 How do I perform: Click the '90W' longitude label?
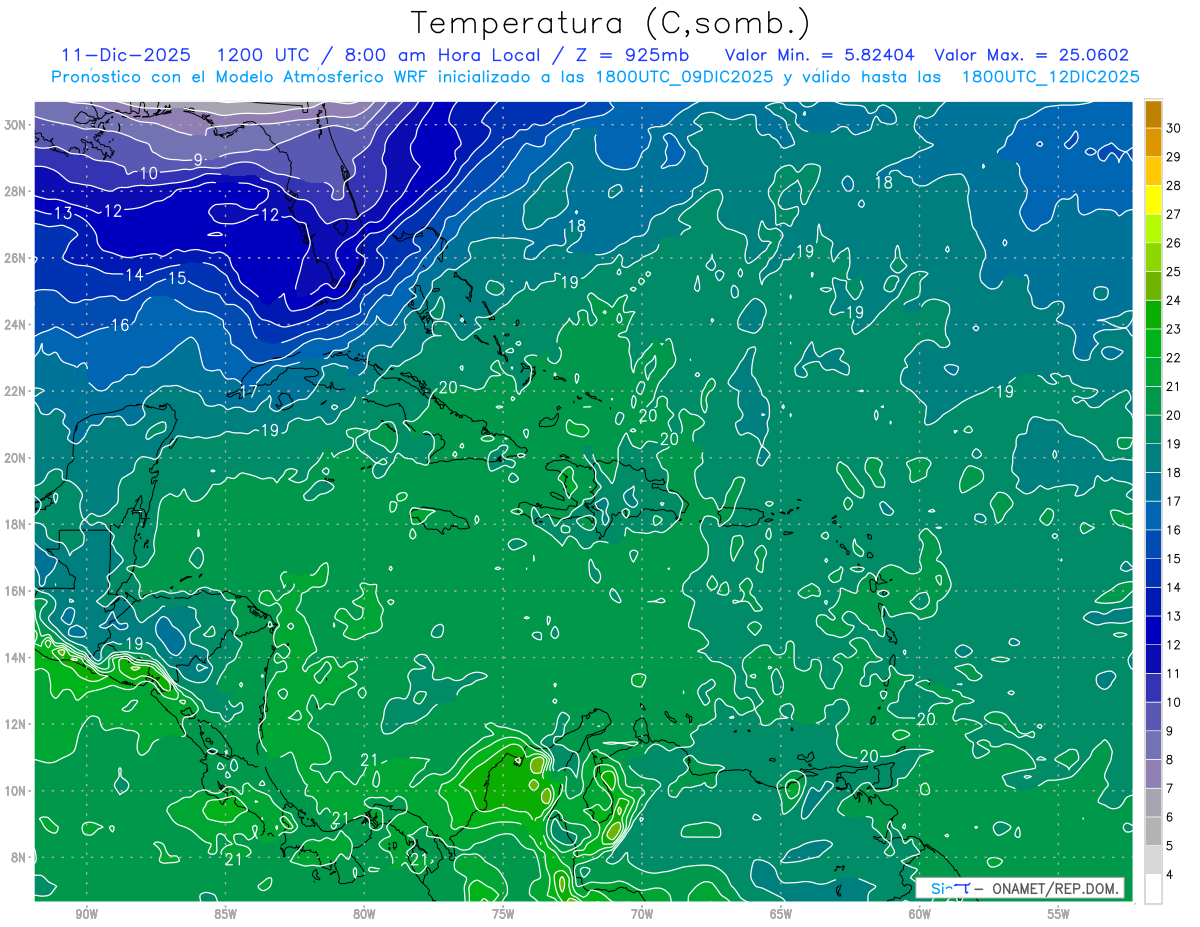[x=87, y=914]
